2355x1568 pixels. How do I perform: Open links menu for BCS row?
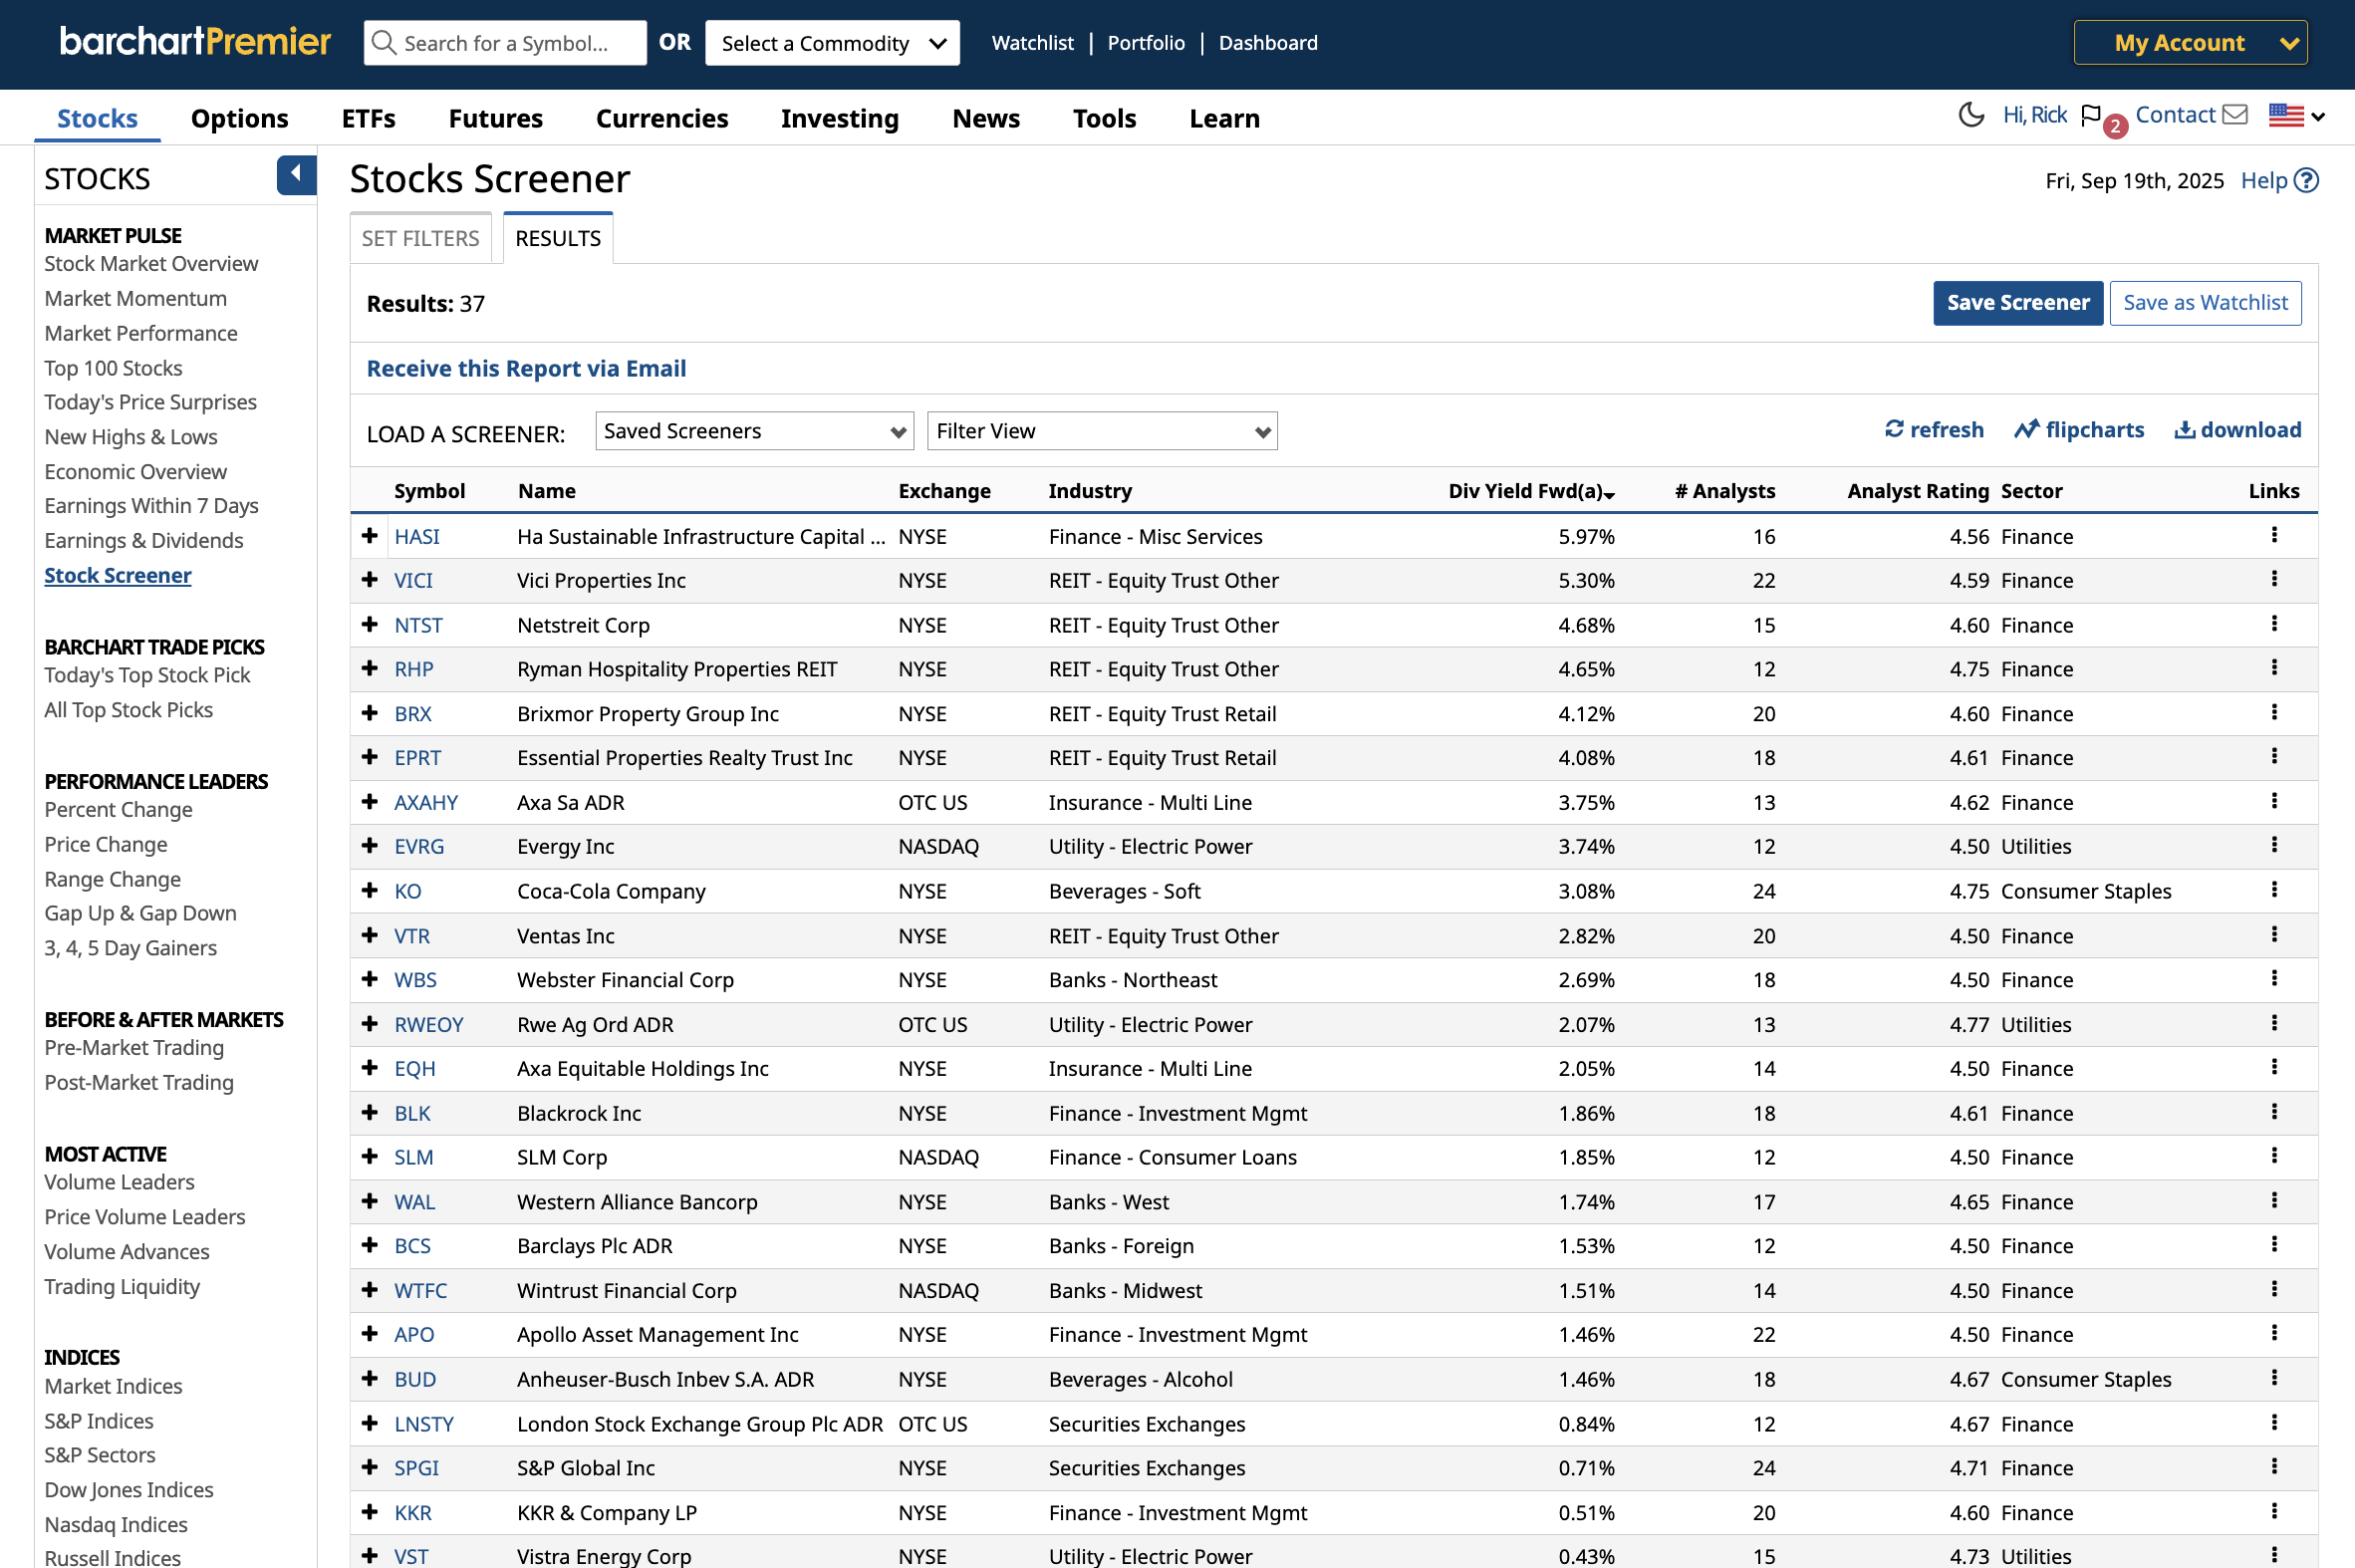2273,1245
